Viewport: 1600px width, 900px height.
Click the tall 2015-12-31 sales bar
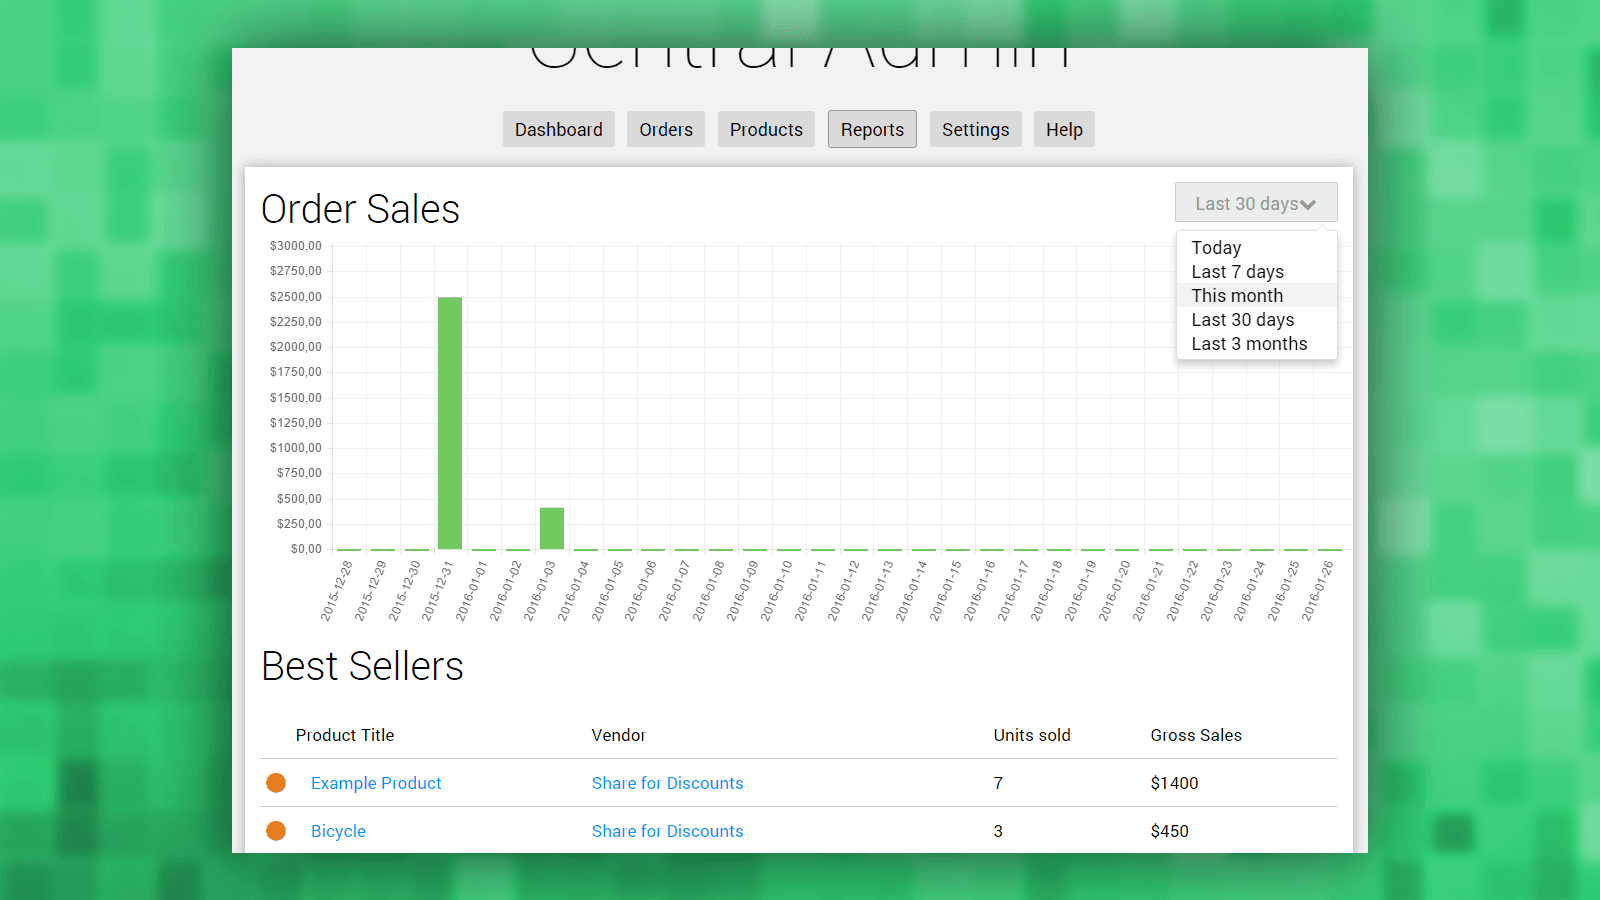coord(450,422)
